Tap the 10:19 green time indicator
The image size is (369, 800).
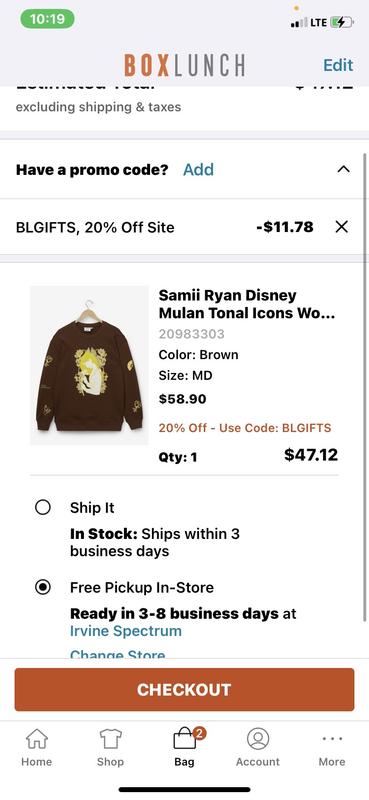point(47,19)
